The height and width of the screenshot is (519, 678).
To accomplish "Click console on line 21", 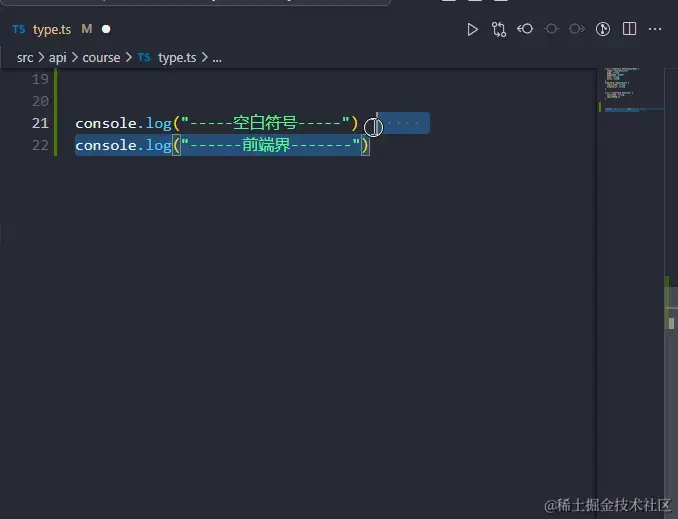I will 106,123.
